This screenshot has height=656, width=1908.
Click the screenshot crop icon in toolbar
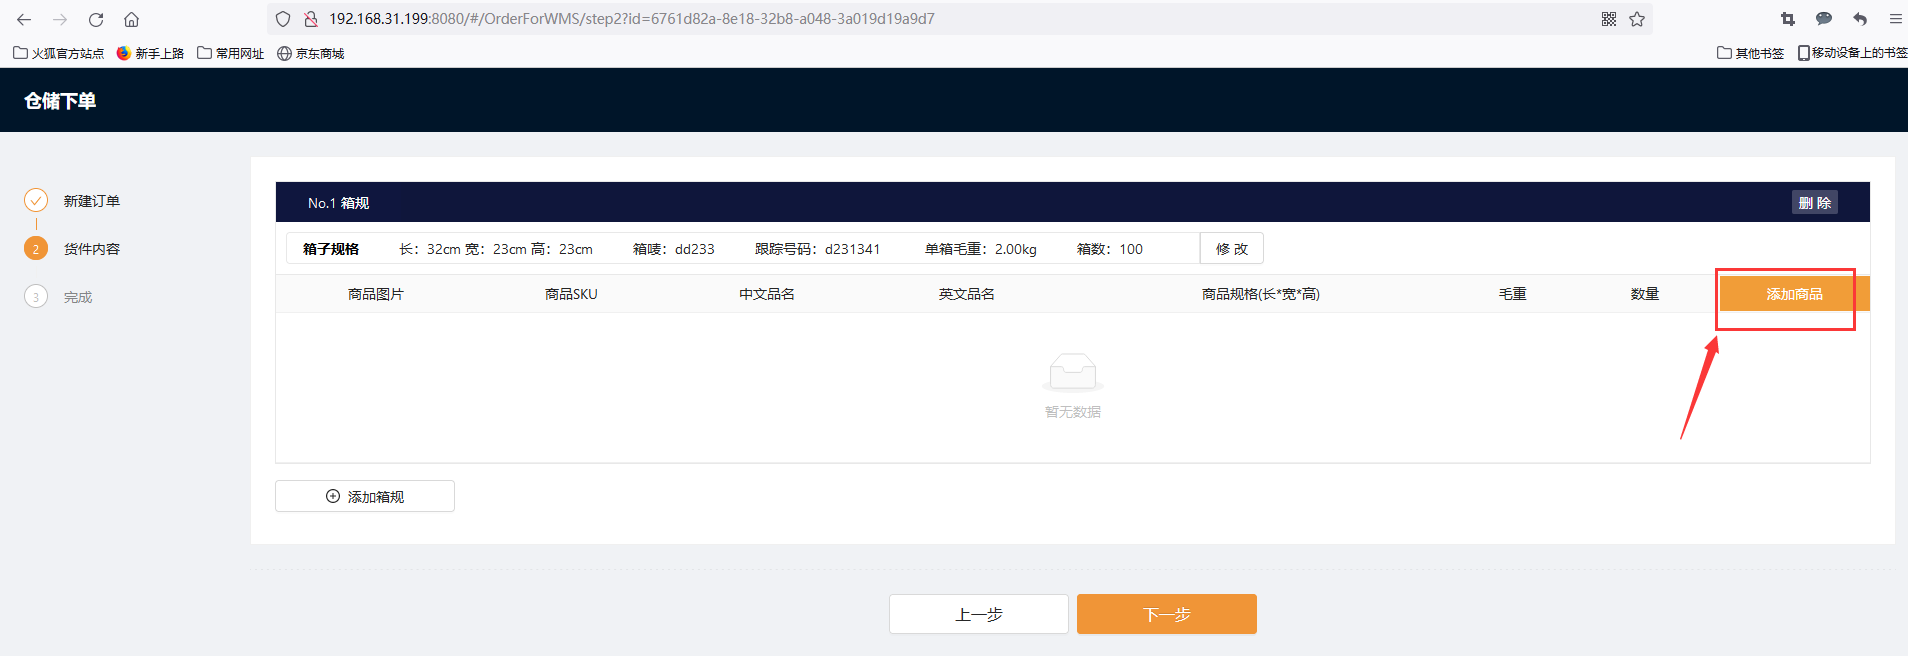tap(1788, 19)
